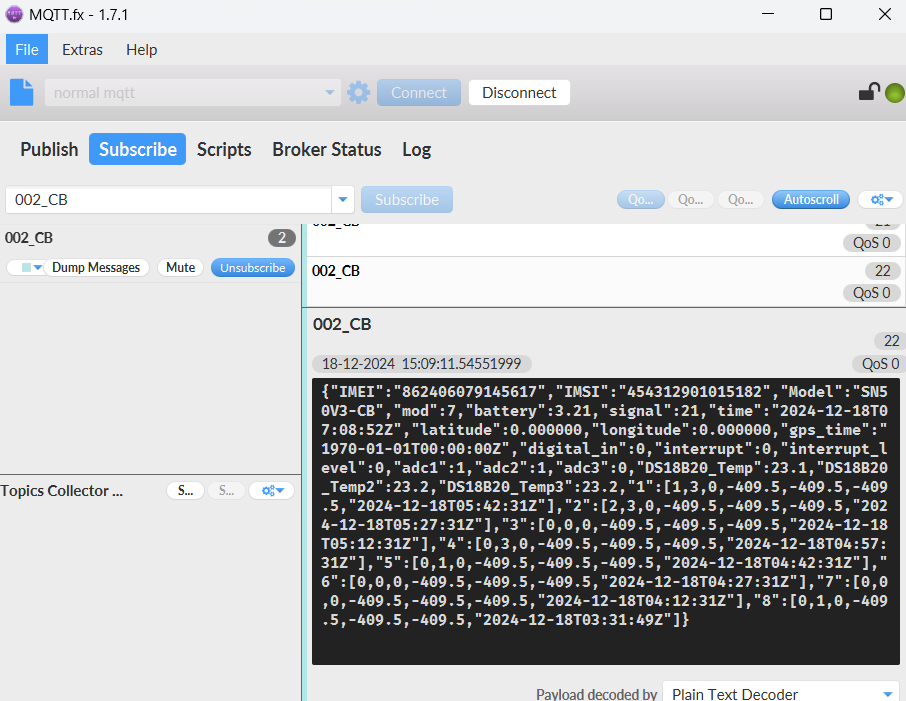Open the Extras menu

point(83,50)
